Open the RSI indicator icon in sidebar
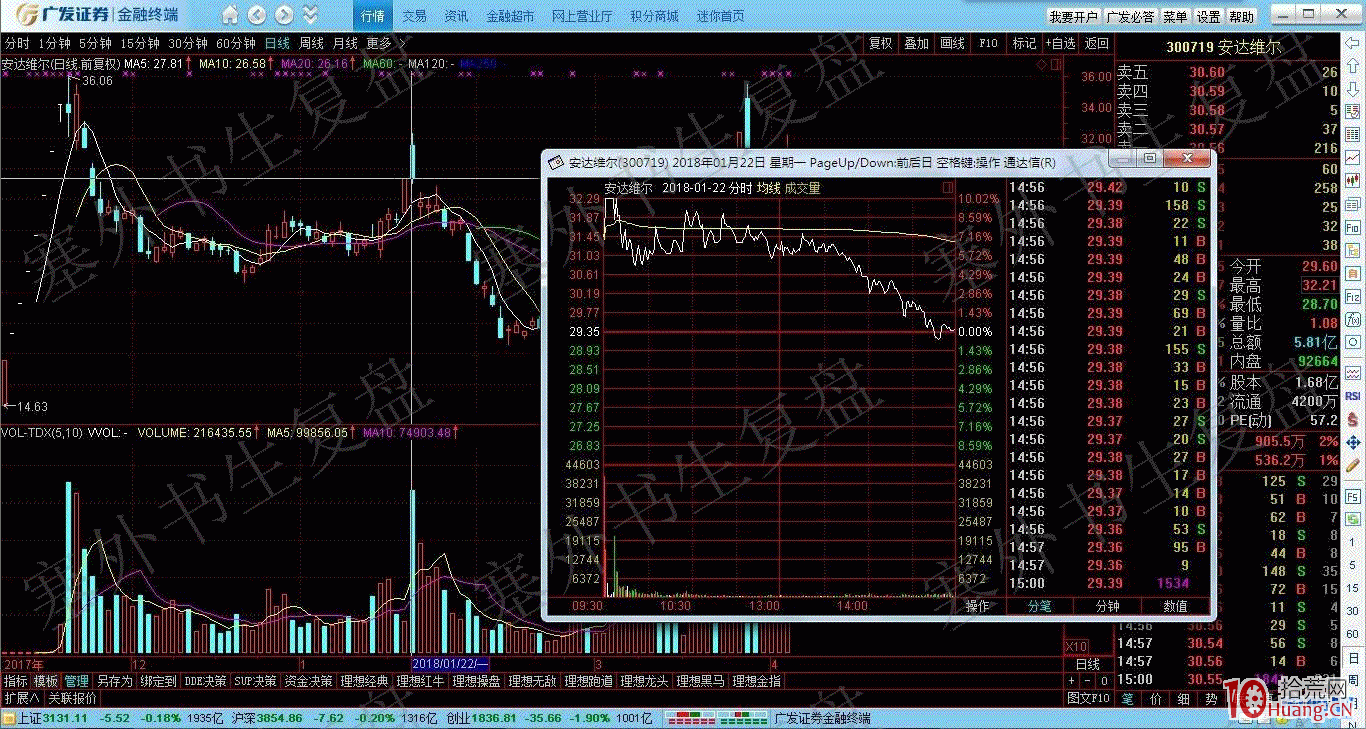The height and width of the screenshot is (729, 1366). (x=1353, y=396)
